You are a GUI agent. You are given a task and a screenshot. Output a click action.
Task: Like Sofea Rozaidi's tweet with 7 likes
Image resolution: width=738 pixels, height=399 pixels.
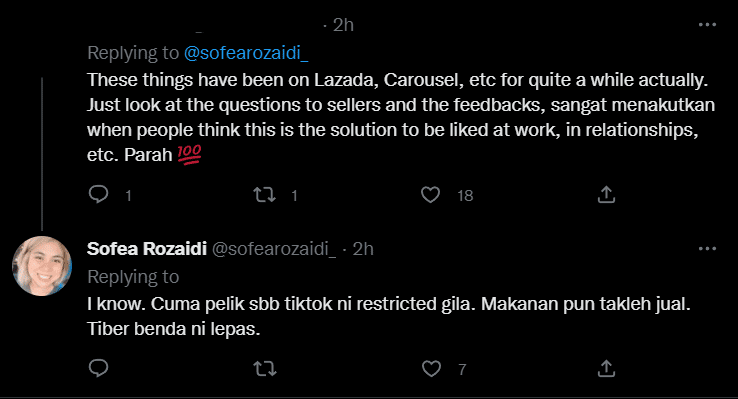coord(431,368)
